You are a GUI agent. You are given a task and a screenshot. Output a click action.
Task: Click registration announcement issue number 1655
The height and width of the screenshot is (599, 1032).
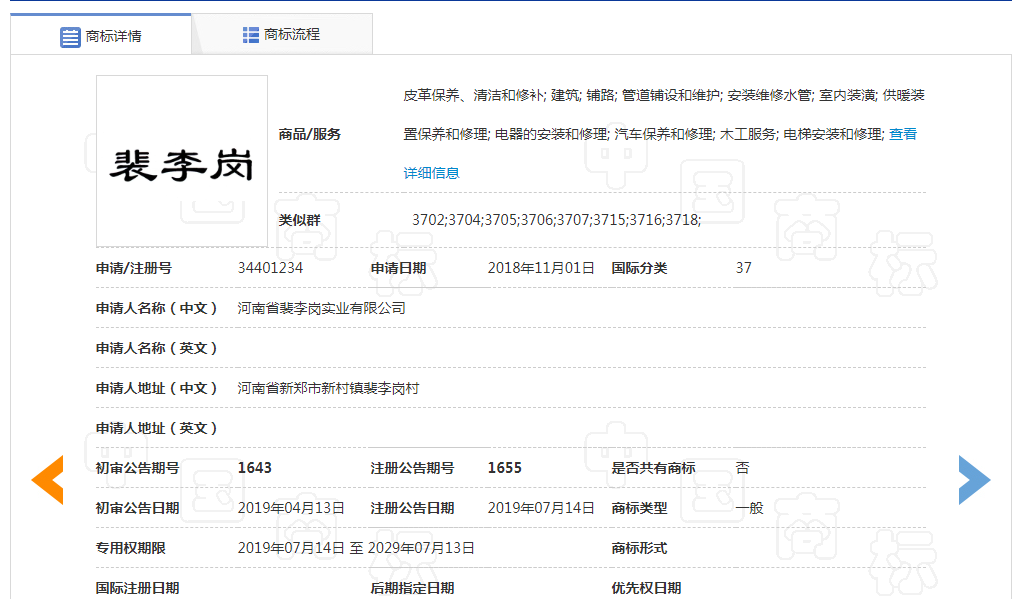[505, 468]
